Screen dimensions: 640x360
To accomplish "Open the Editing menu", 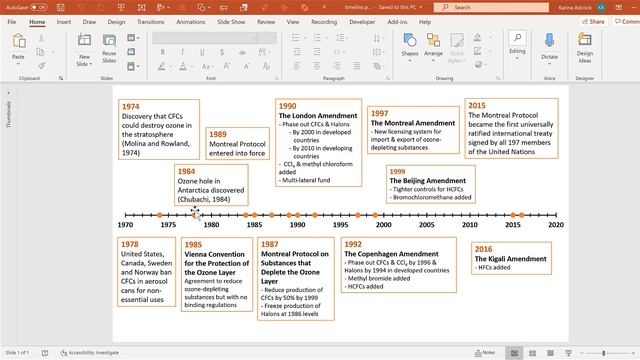I will [x=517, y=45].
